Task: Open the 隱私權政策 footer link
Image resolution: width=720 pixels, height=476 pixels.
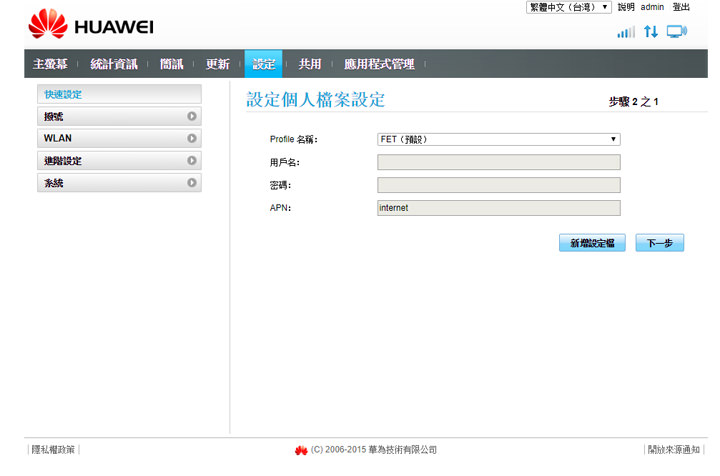Action: 53,450
